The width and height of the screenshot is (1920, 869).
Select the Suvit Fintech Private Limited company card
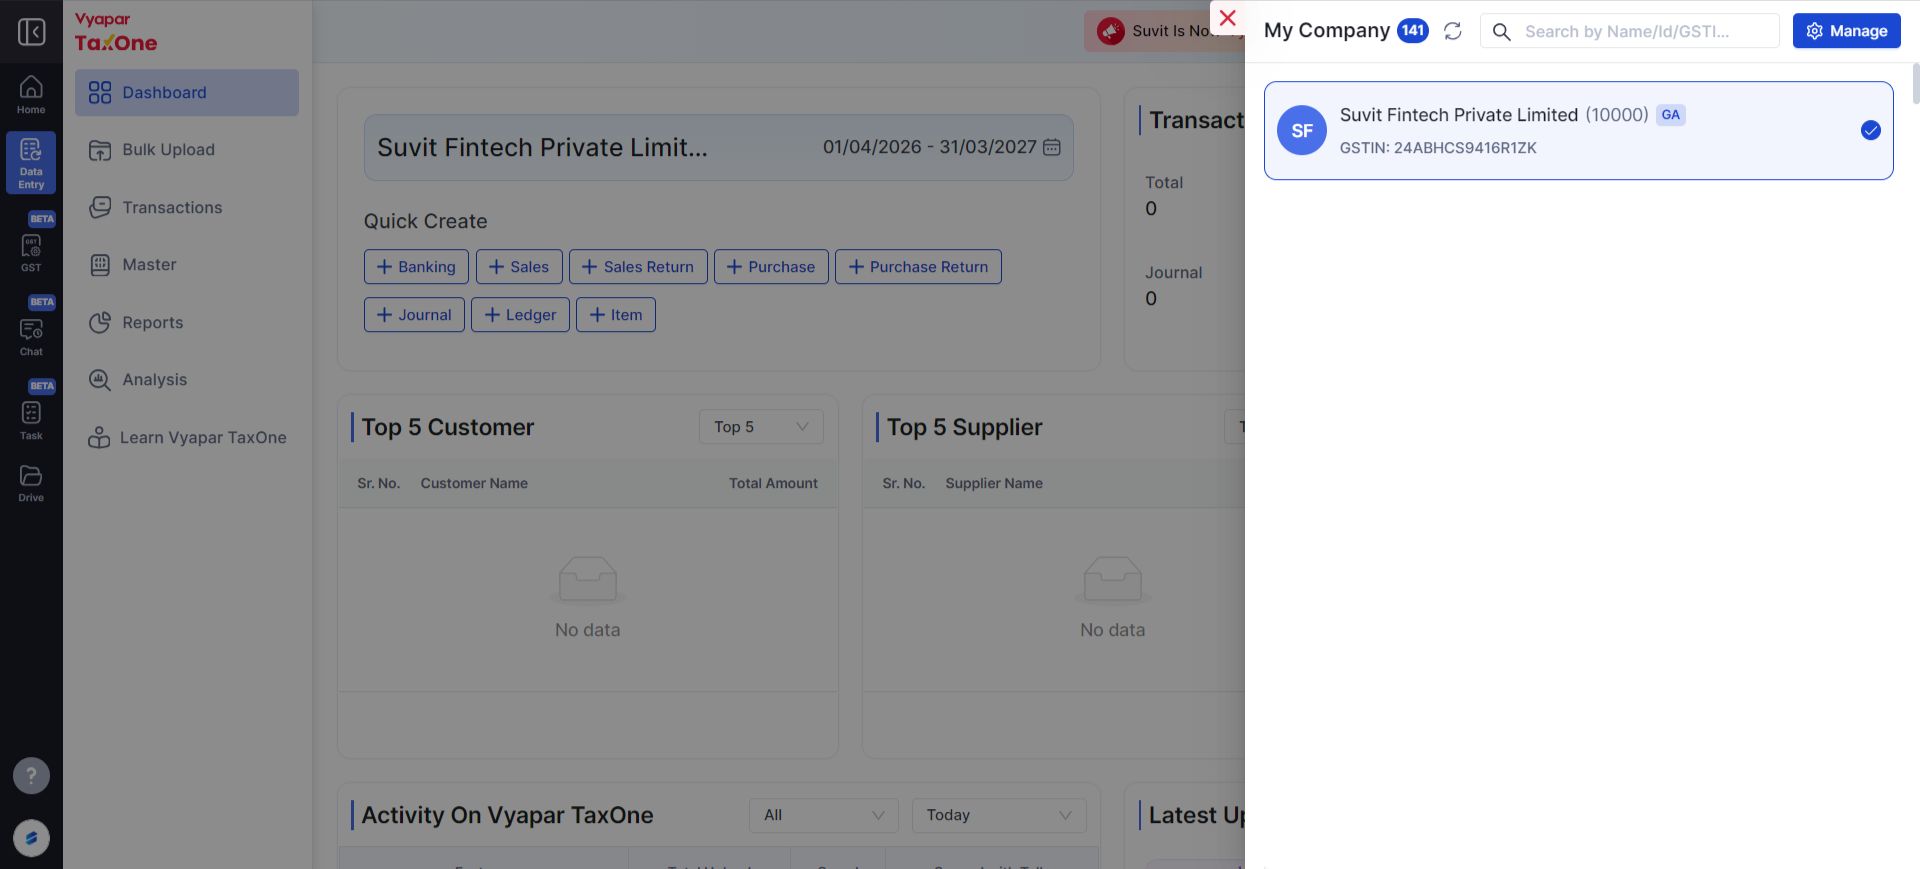(1579, 131)
